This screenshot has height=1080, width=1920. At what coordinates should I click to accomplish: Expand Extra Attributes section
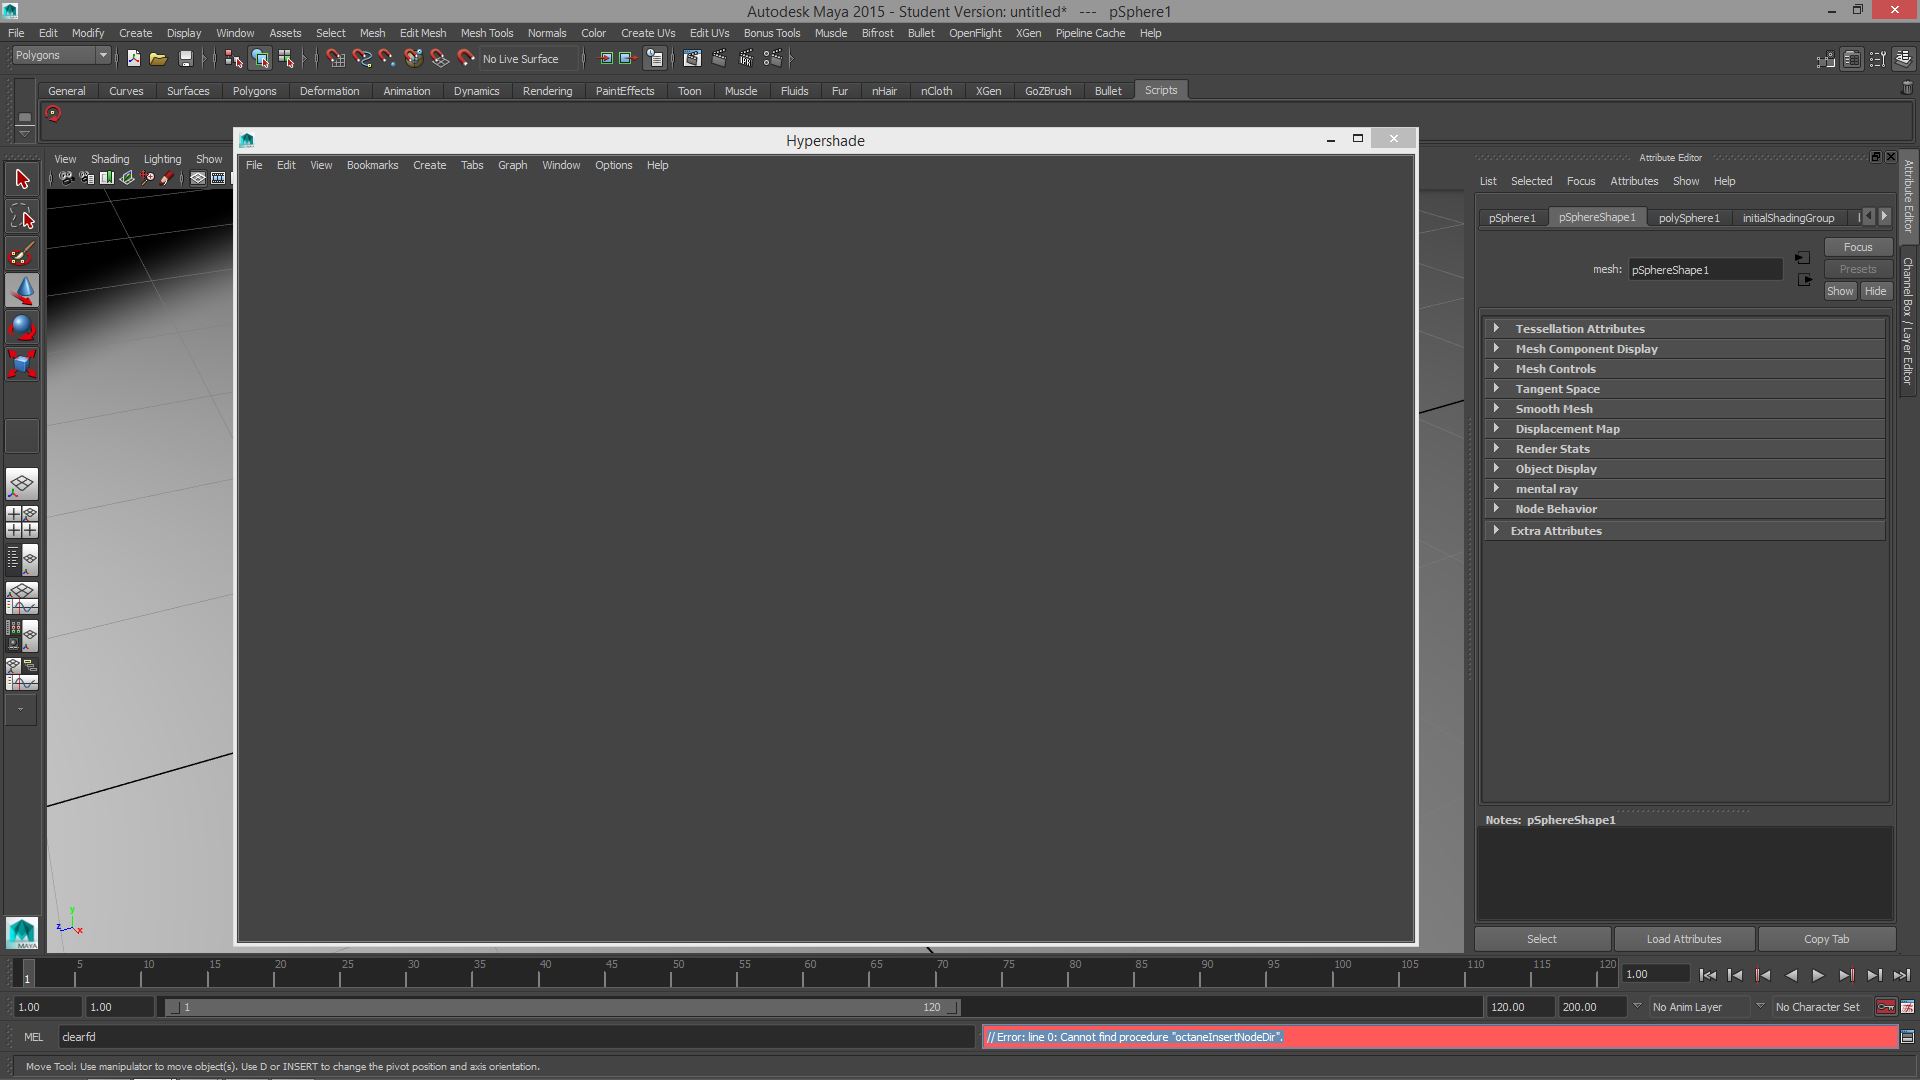point(1684,531)
